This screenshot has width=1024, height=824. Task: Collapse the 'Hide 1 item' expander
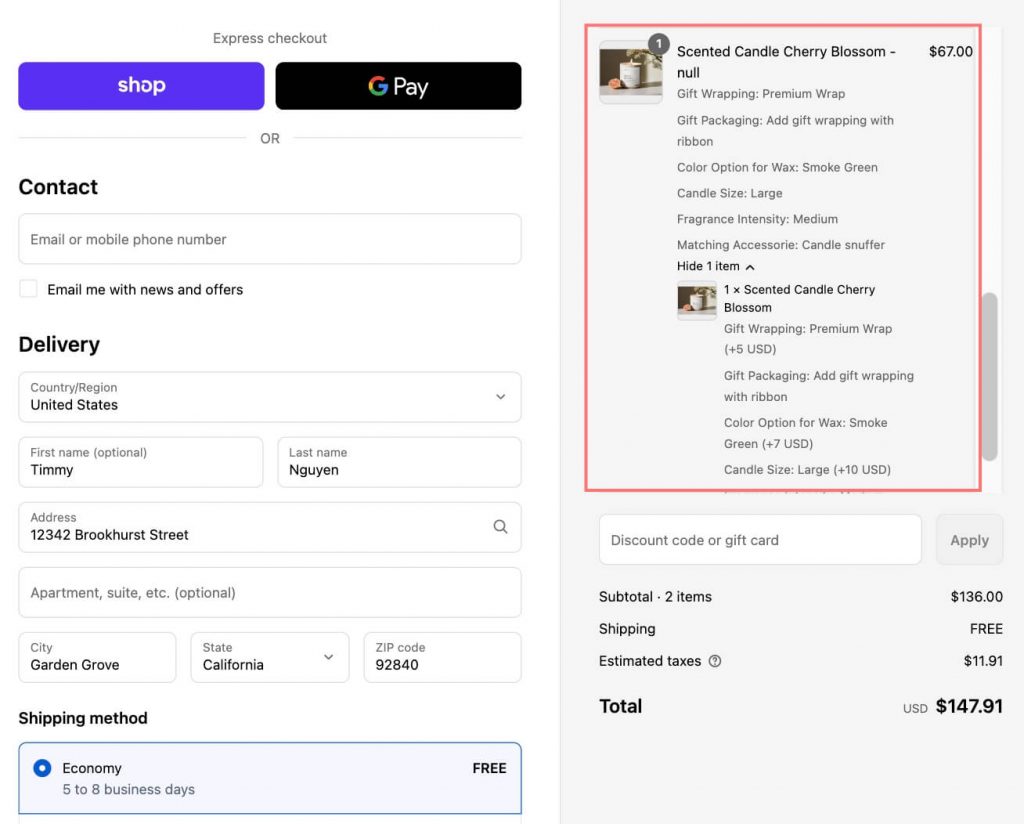pos(715,266)
